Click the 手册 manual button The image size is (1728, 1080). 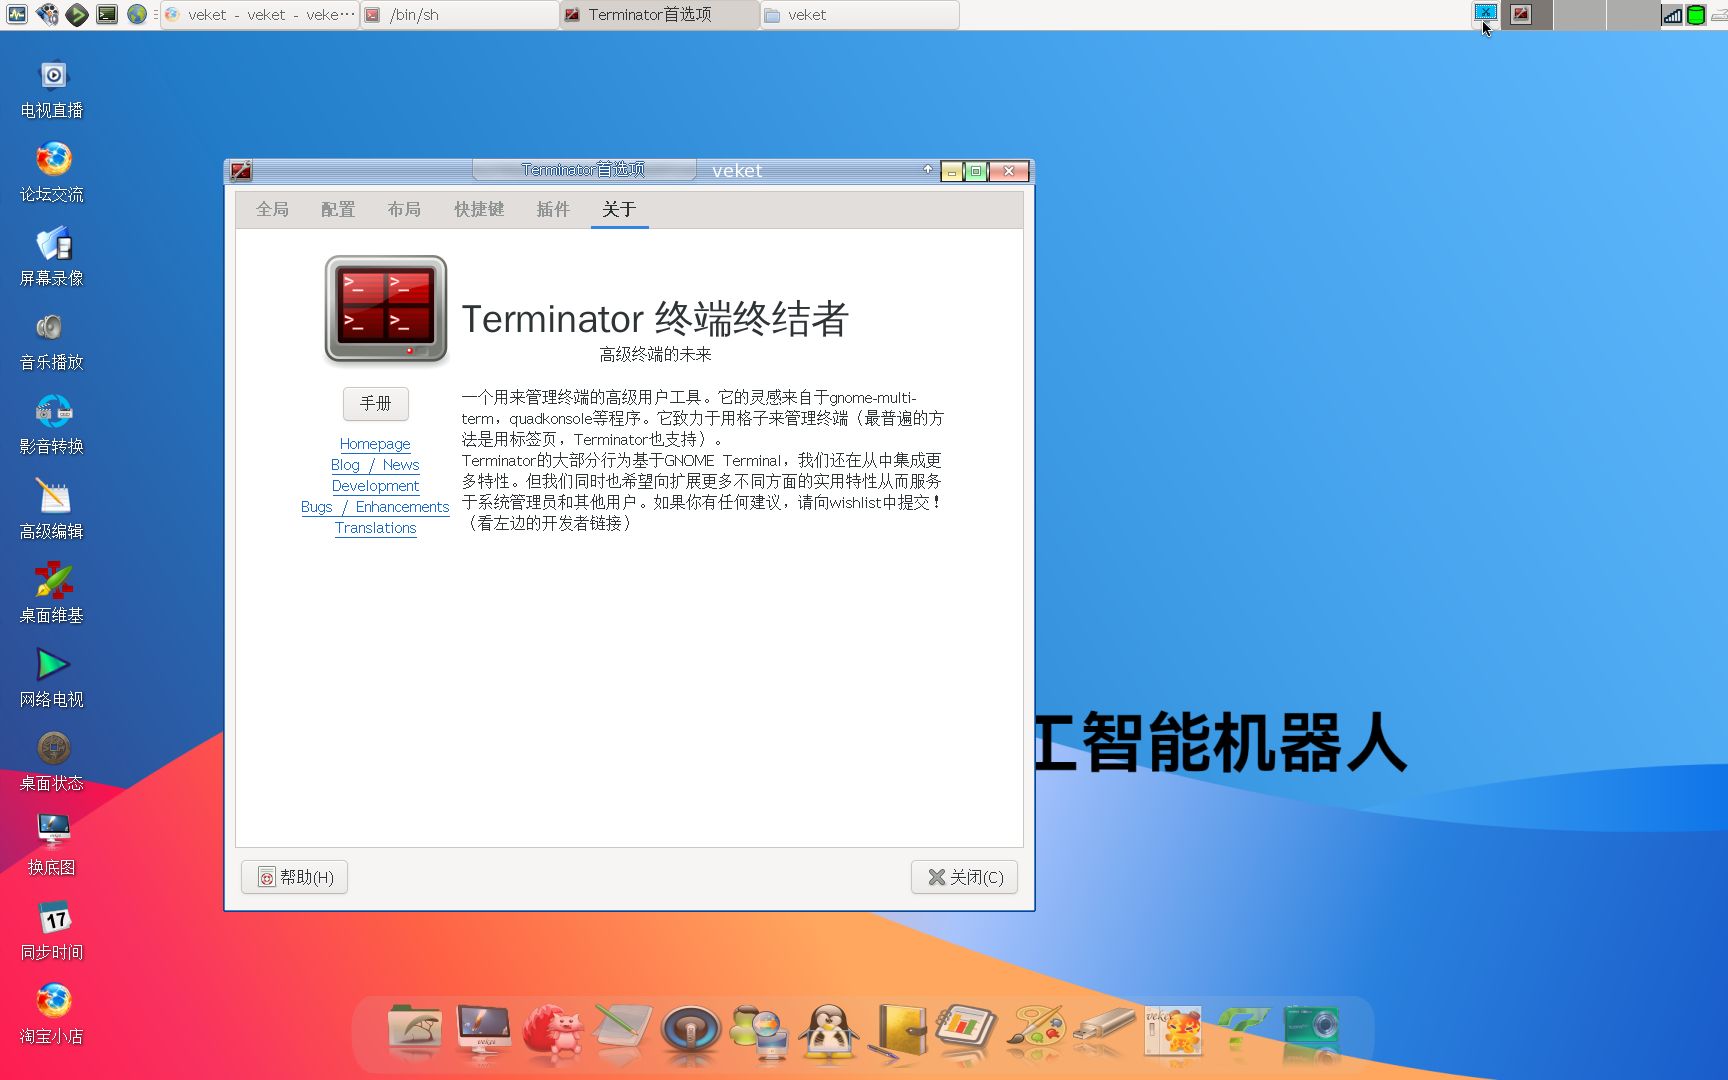[x=376, y=403]
